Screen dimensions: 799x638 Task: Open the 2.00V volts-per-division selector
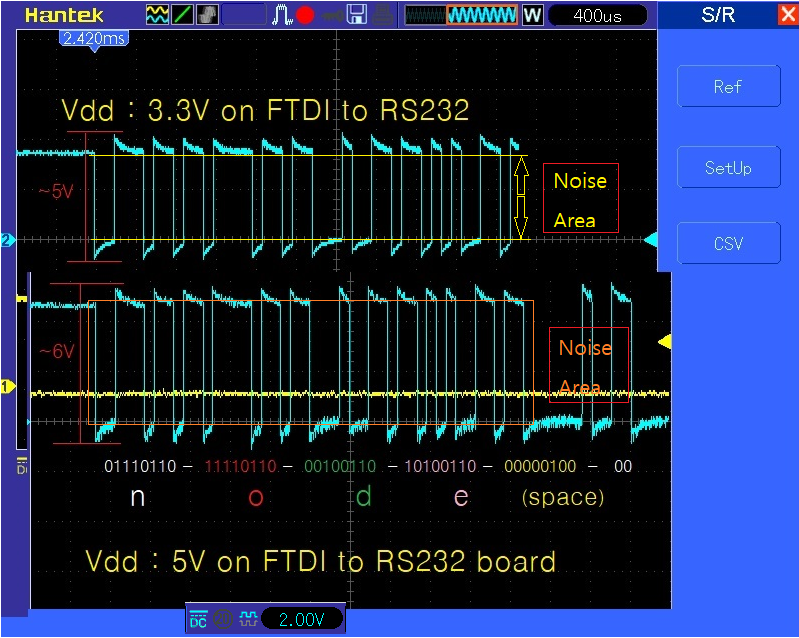302,619
